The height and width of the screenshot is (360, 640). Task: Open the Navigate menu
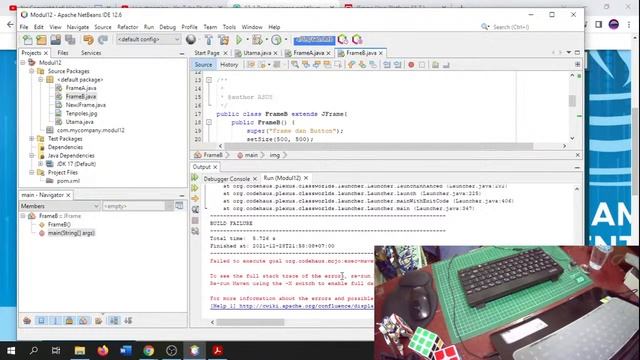coord(78,27)
